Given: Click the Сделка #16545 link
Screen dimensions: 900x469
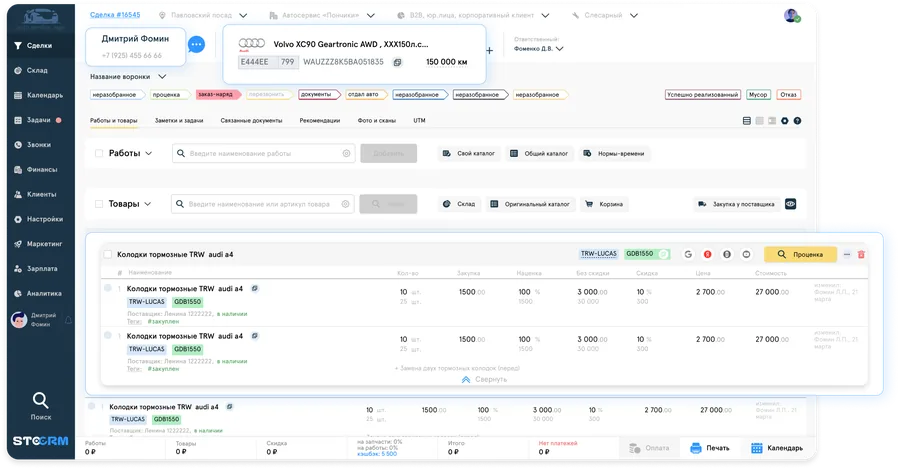Looking at the screenshot, I should [115, 15].
